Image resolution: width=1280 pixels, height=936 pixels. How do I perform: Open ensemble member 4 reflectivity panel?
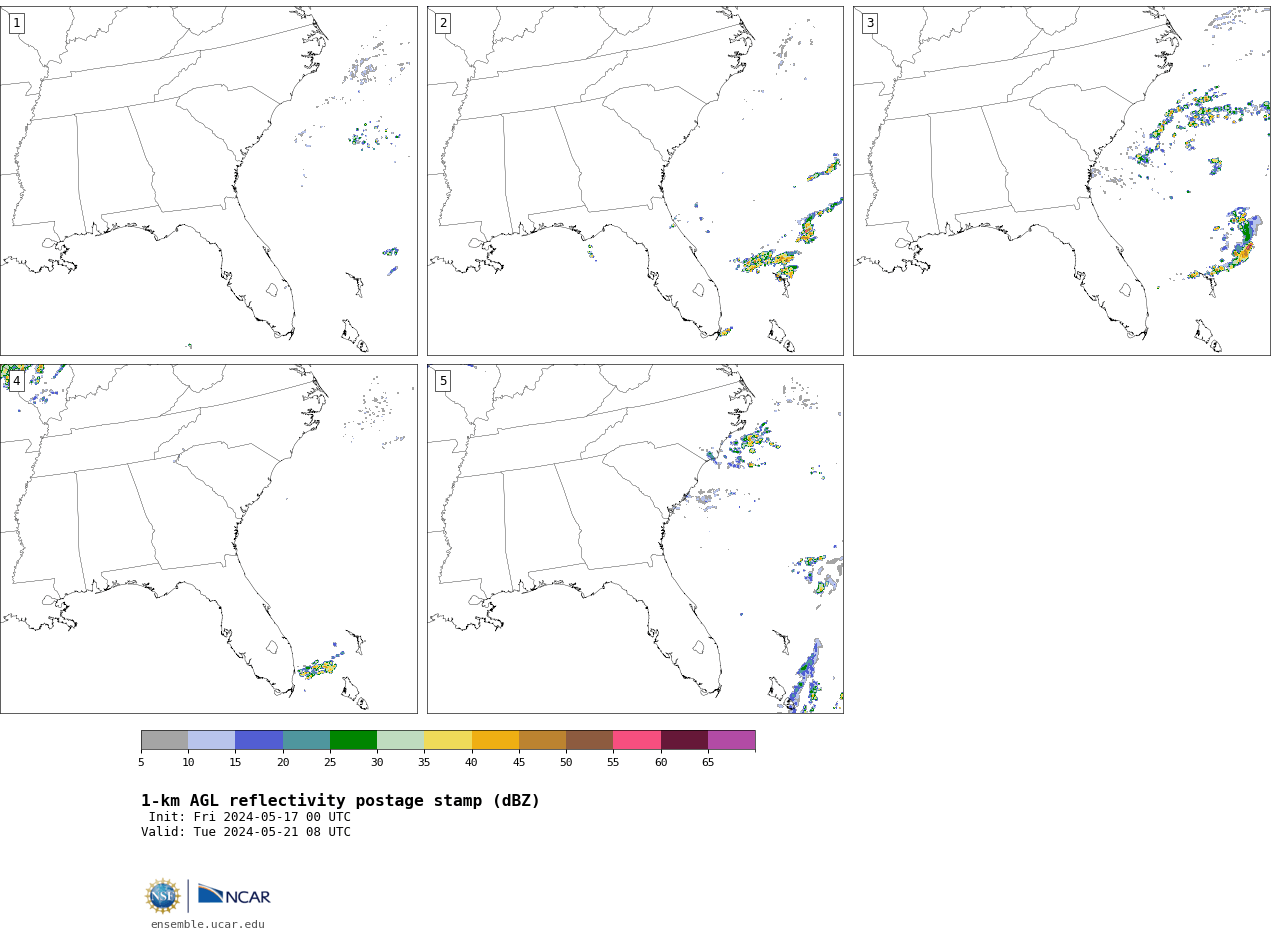[x=208, y=539]
